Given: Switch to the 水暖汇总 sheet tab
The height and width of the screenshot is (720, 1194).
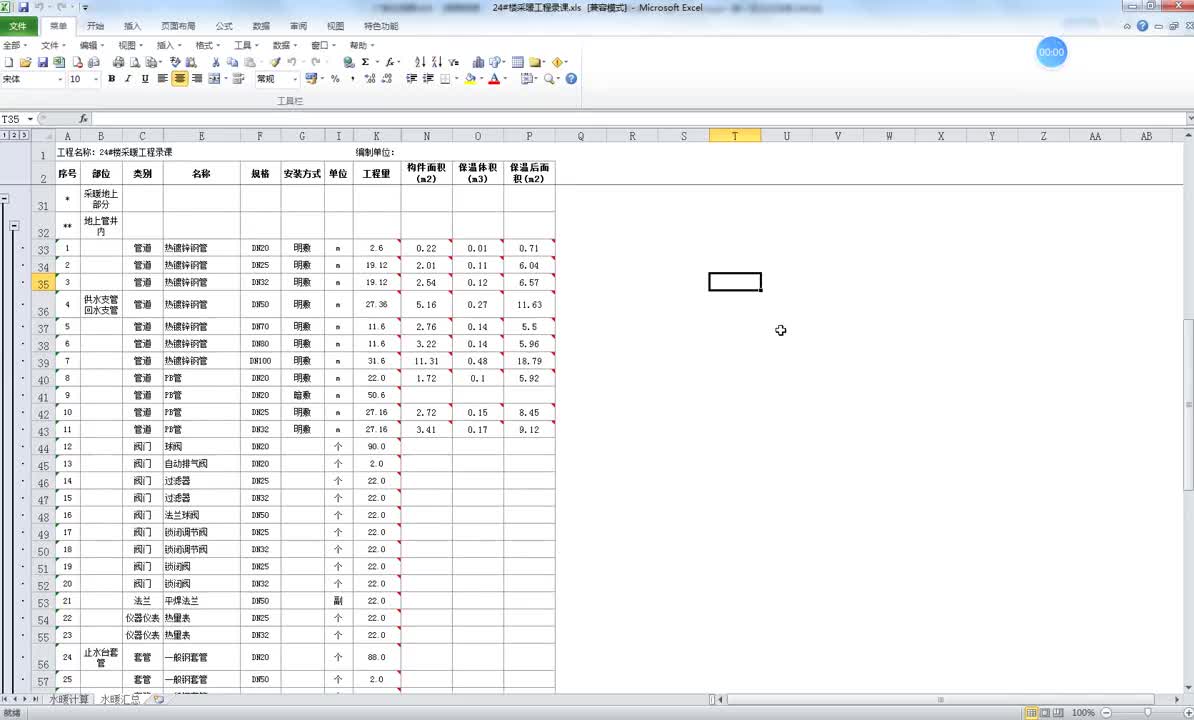Looking at the screenshot, I should coord(120,699).
